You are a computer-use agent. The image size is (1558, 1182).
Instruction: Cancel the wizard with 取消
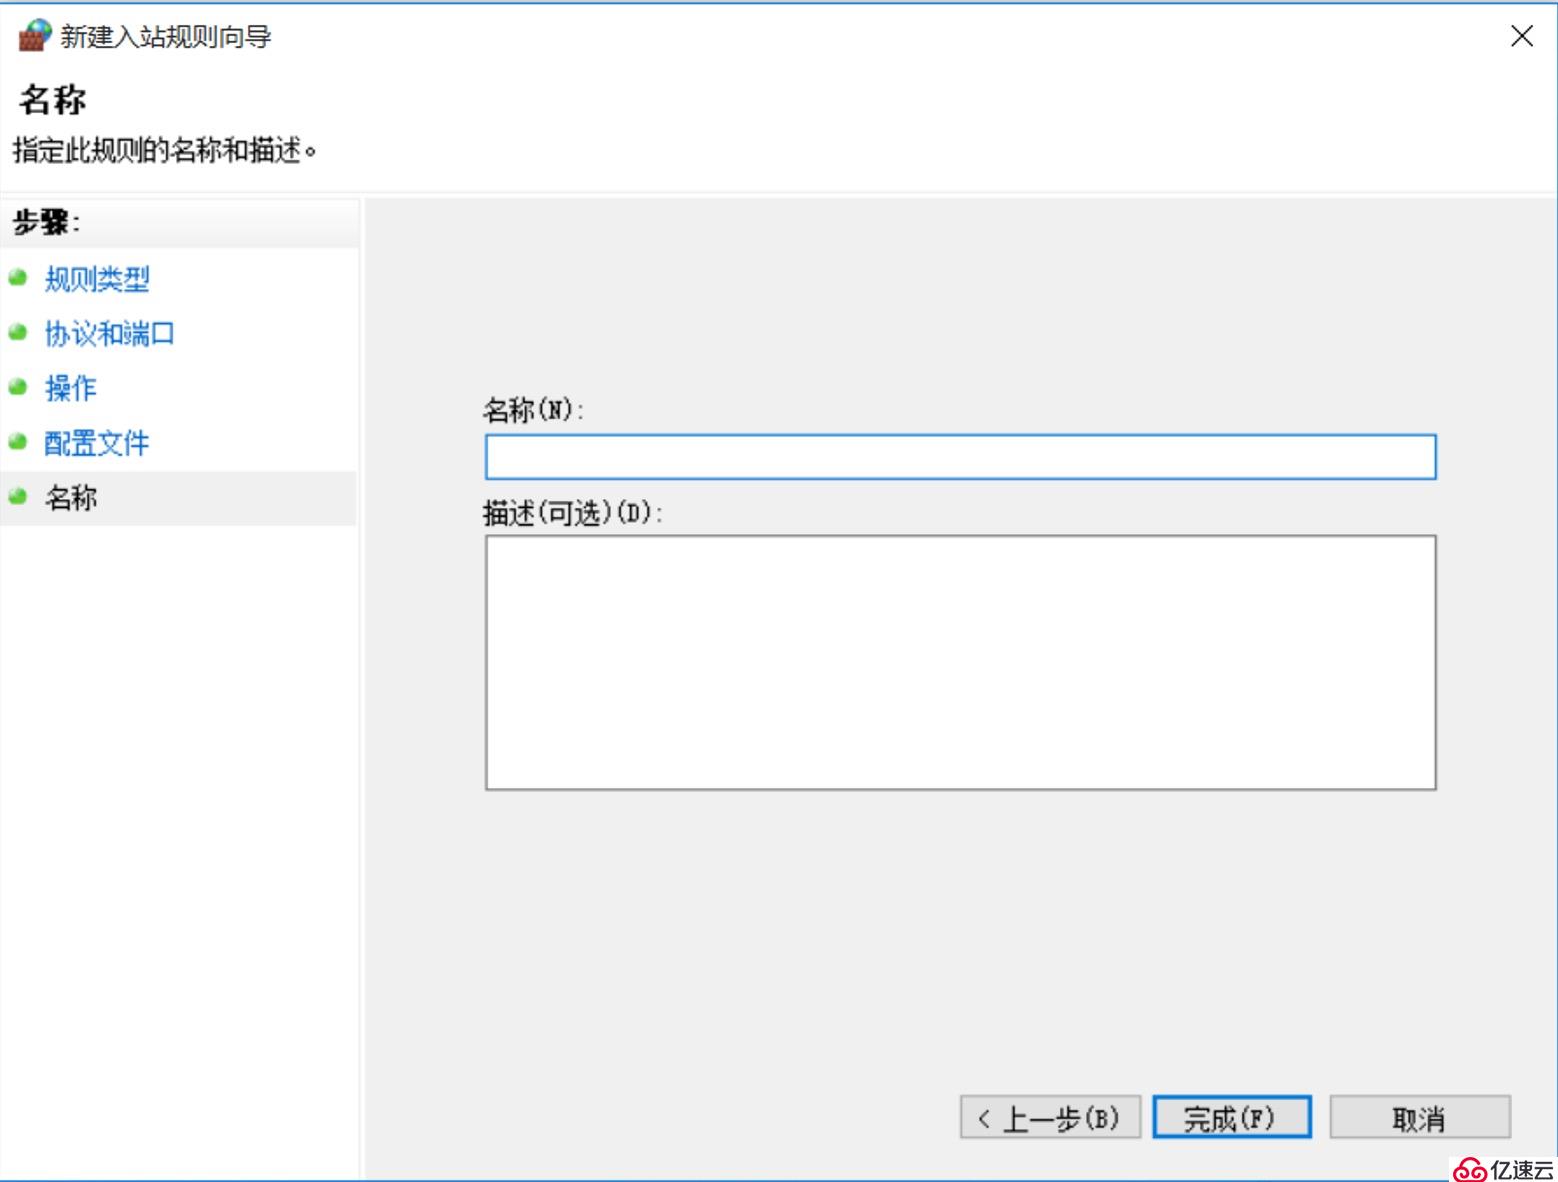(1420, 1117)
